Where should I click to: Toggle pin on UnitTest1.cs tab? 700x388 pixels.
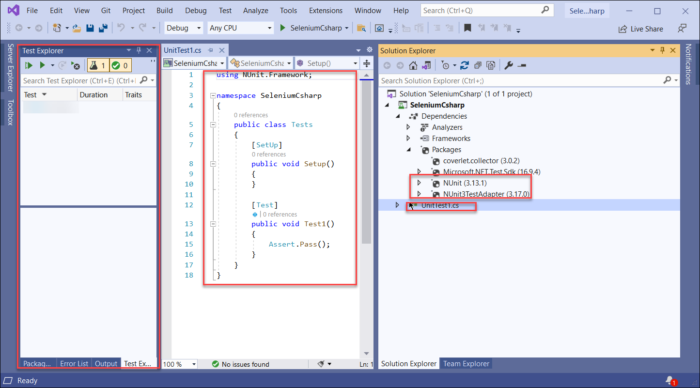(211, 50)
